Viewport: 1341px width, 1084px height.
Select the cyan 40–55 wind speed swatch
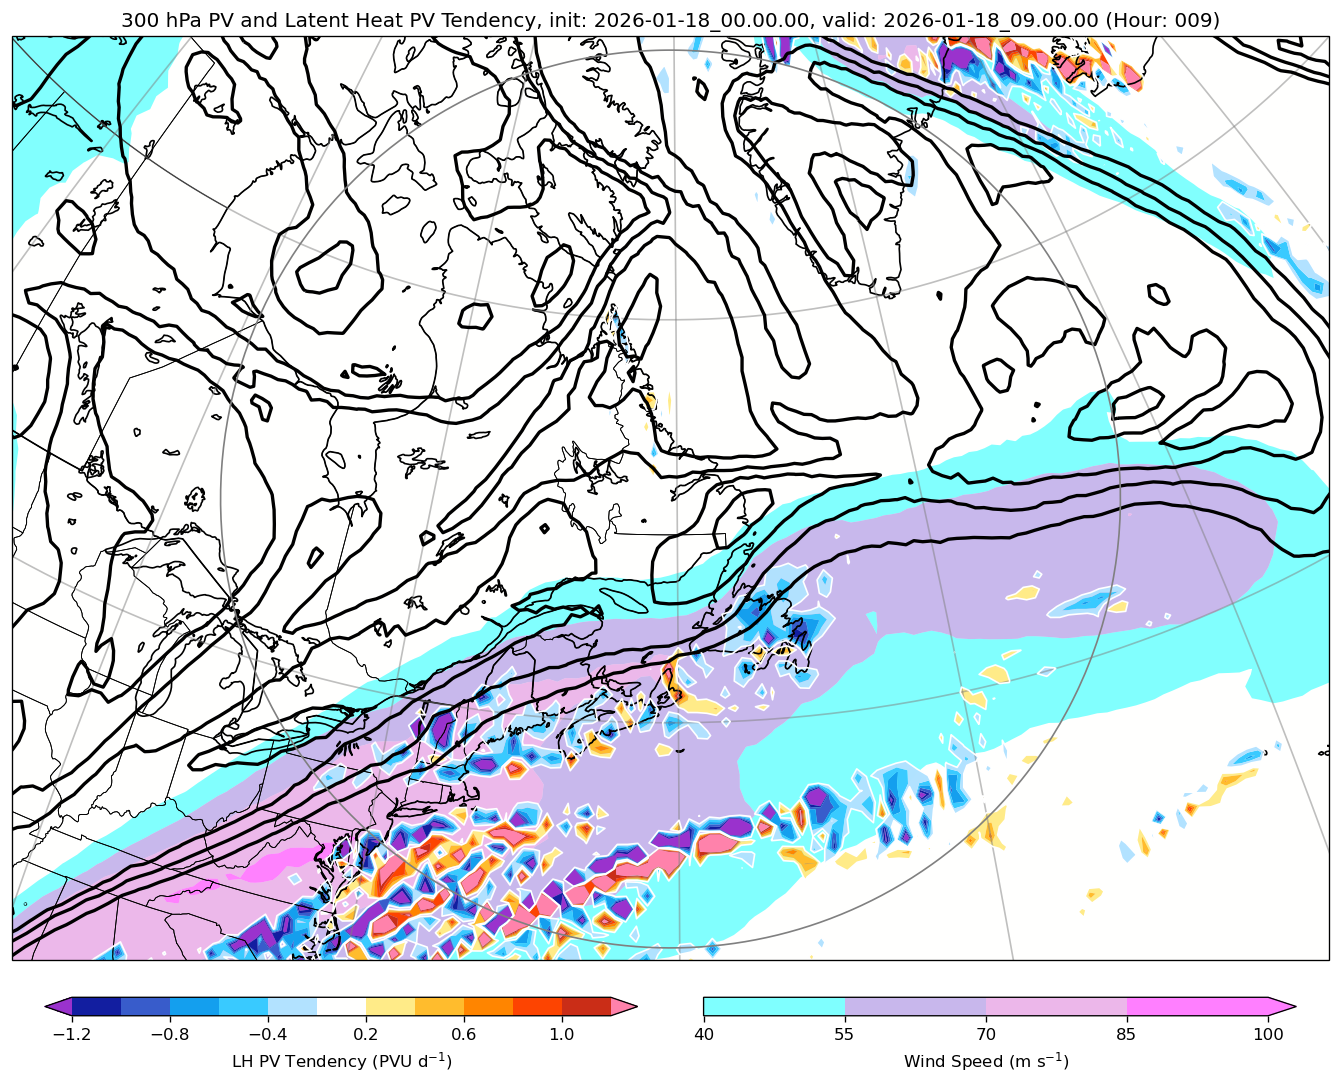point(774,1006)
